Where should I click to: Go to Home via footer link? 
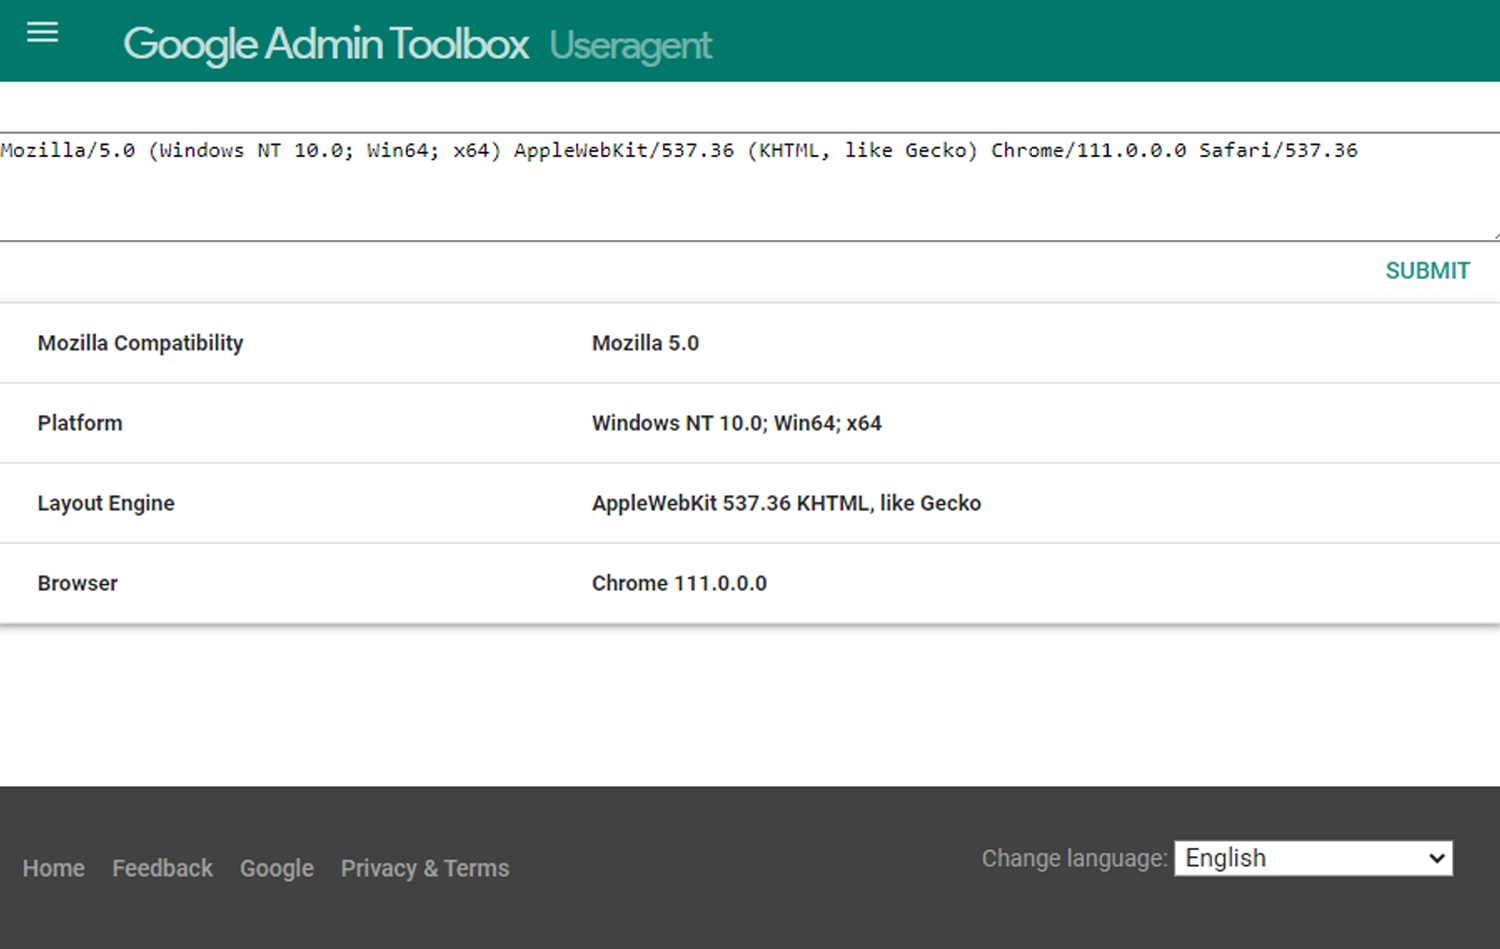pyautogui.click(x=54, y=868)
